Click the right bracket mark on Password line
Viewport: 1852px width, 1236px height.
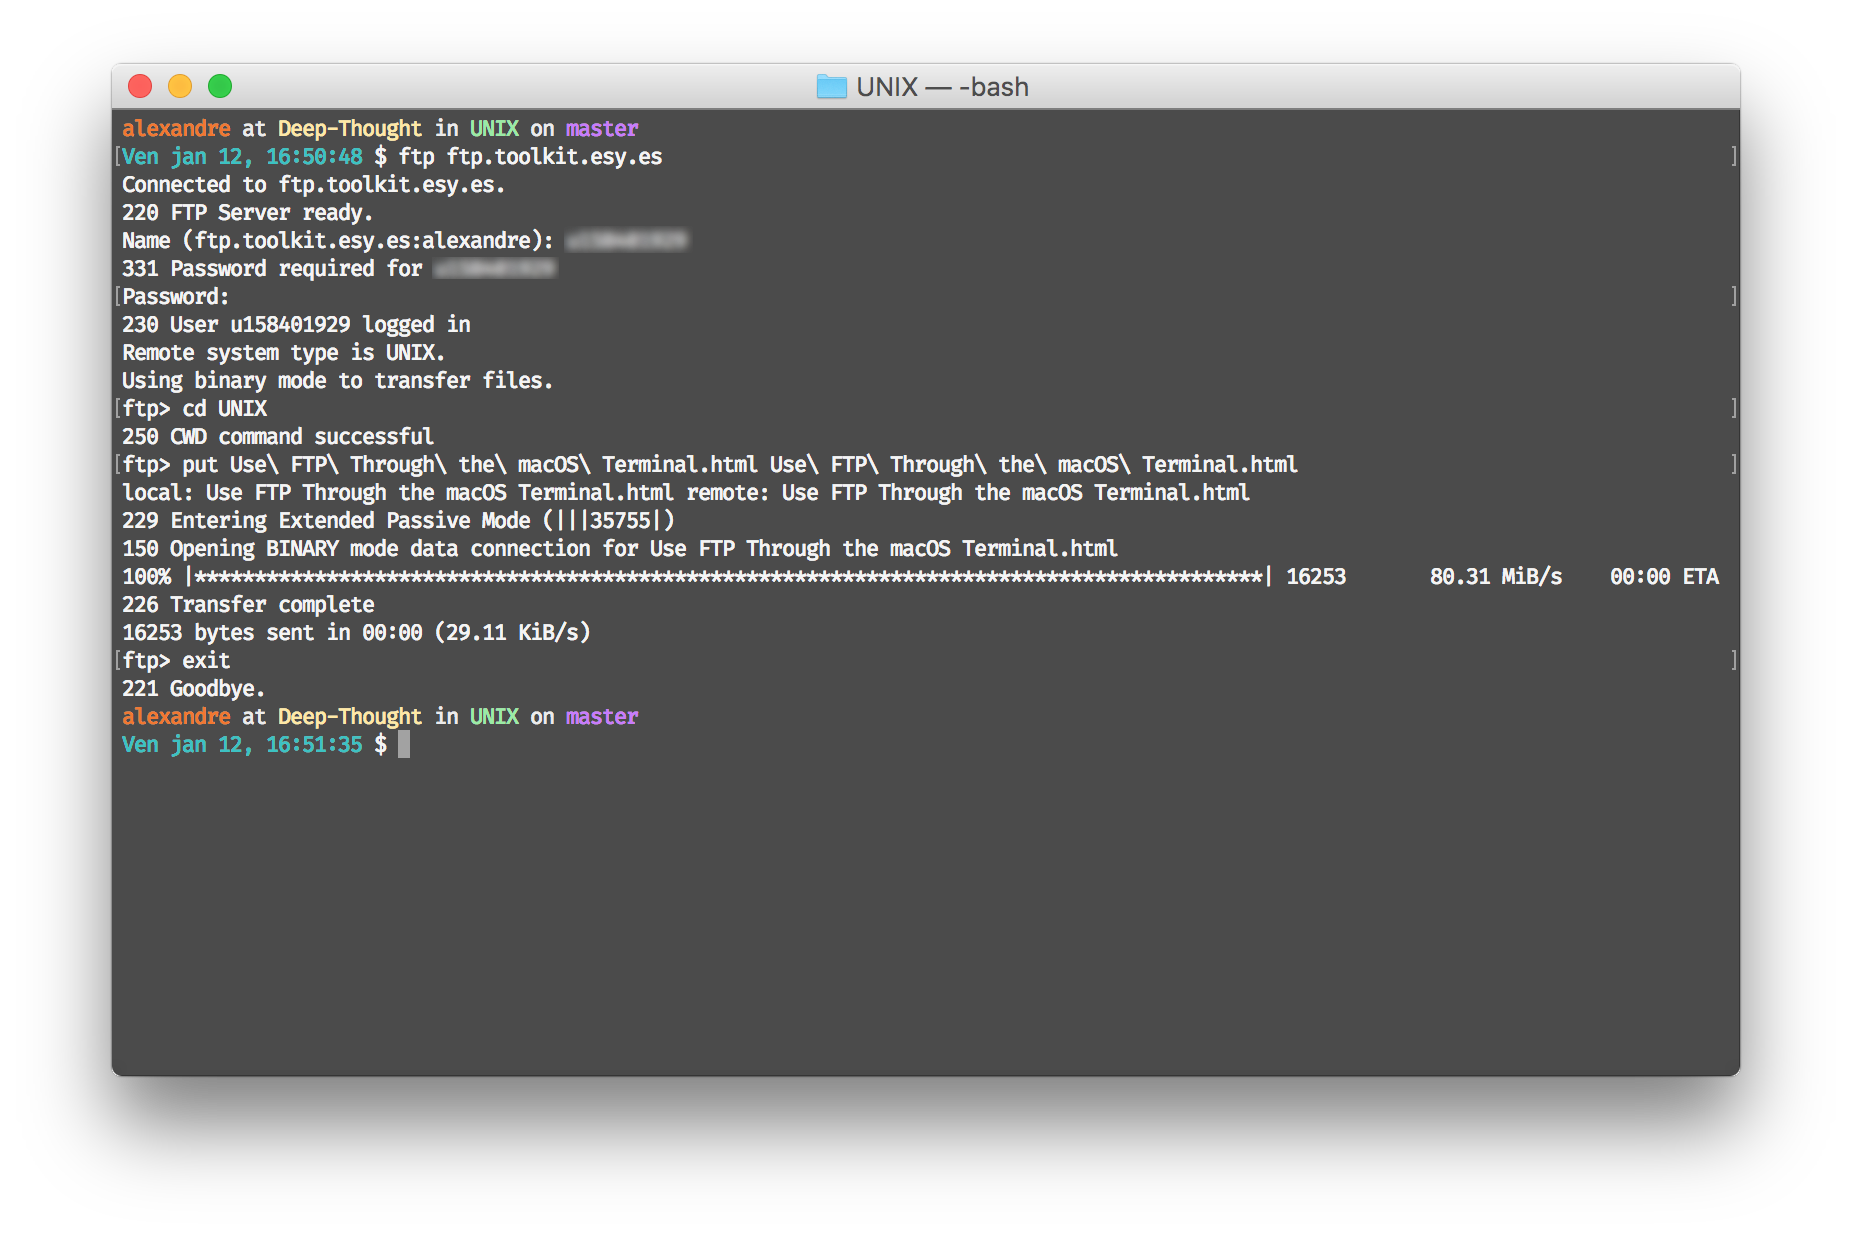1733,297
